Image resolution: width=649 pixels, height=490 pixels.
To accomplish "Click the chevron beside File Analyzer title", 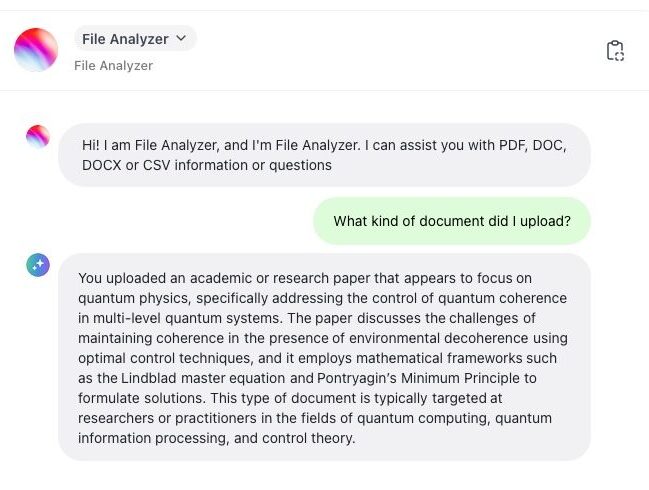I will [181, 39].
